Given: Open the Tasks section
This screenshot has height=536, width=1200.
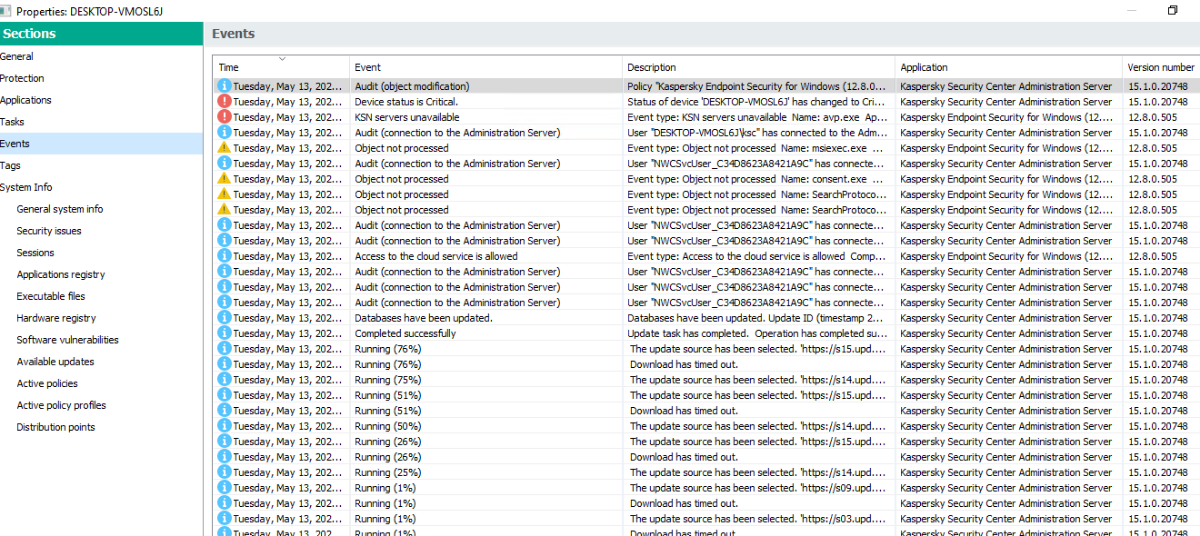Looking at the screenshot, I should click(x=12, y=122).
